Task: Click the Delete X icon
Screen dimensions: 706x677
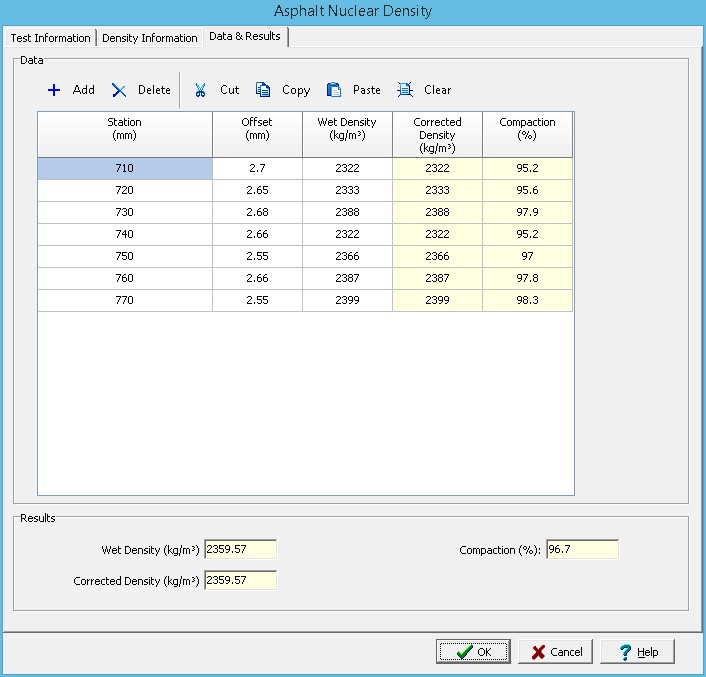Action: pos(119,90)
